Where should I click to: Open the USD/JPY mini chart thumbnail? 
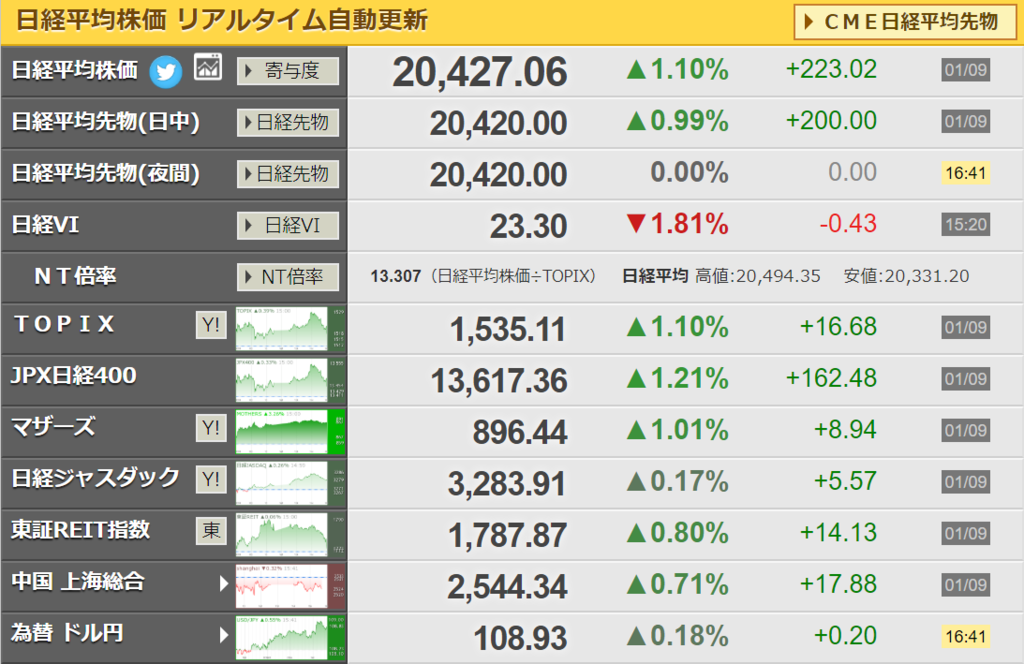(x=290, y=638)
